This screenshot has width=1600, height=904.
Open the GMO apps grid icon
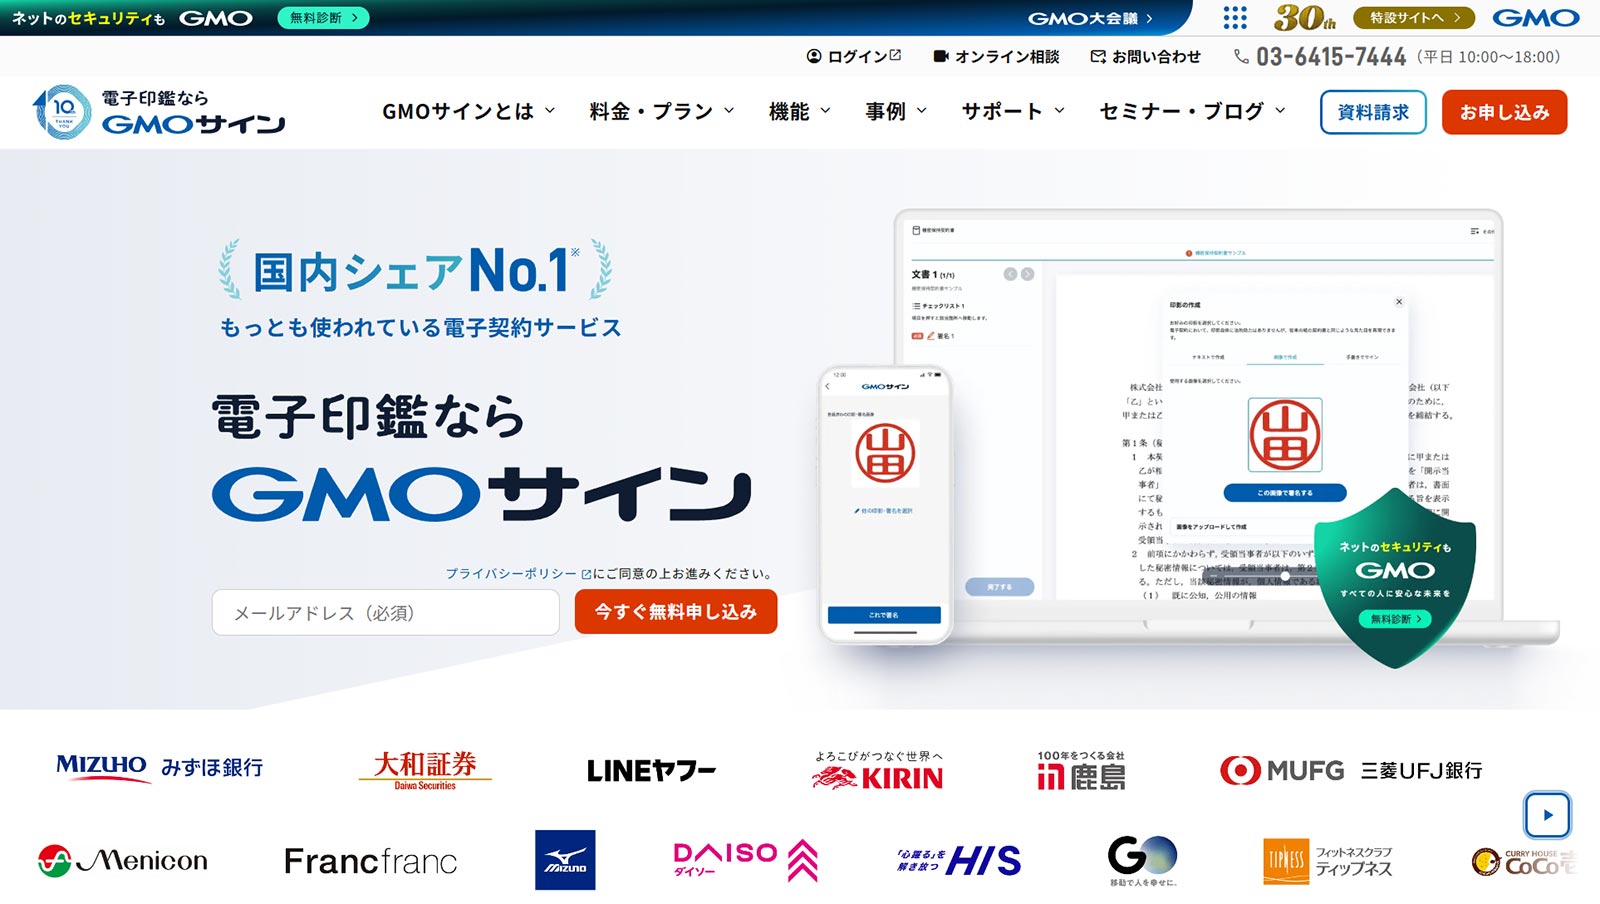[x=1236, y=17]
